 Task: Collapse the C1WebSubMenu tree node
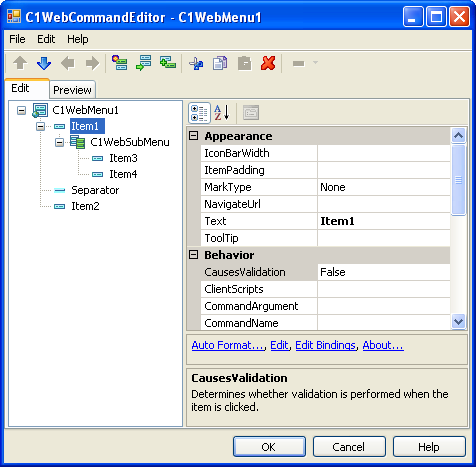(x=59, y=142)
